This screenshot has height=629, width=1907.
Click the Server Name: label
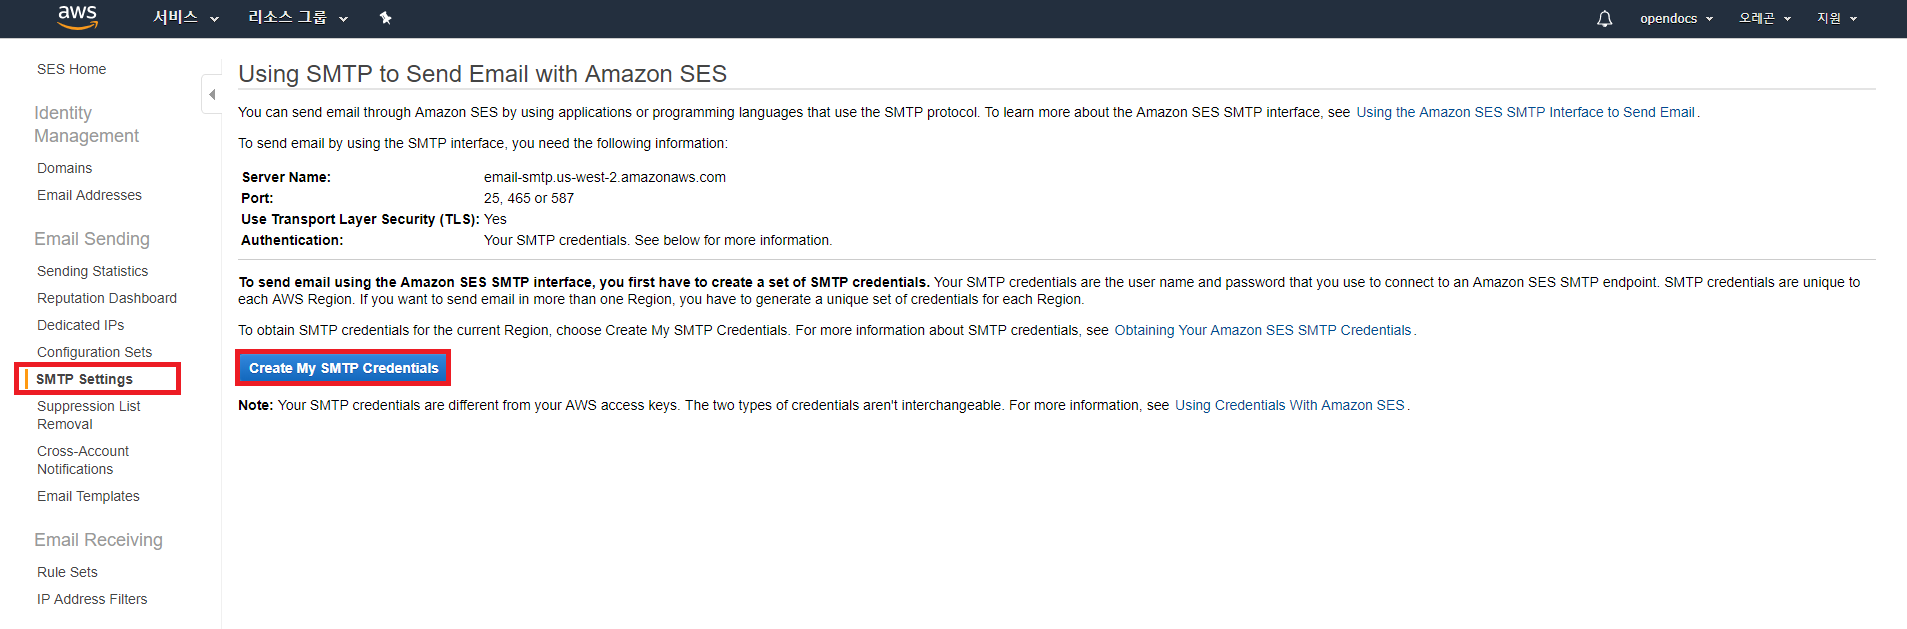click(x=286, y=177)
